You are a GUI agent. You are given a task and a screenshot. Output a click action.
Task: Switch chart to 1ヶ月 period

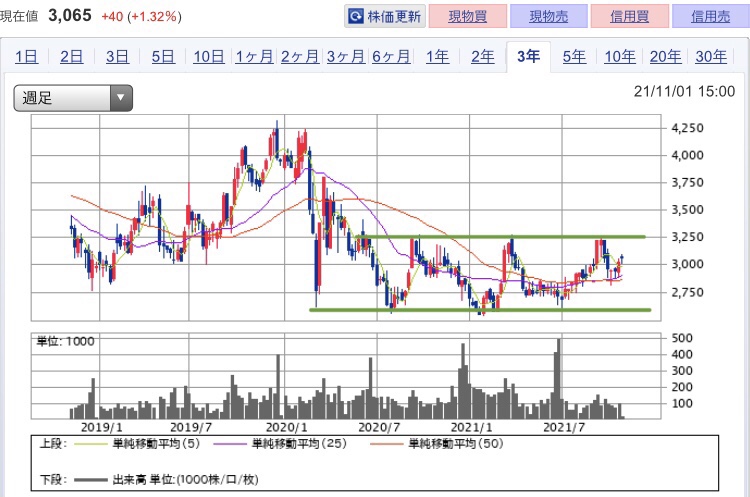[254, 57]
